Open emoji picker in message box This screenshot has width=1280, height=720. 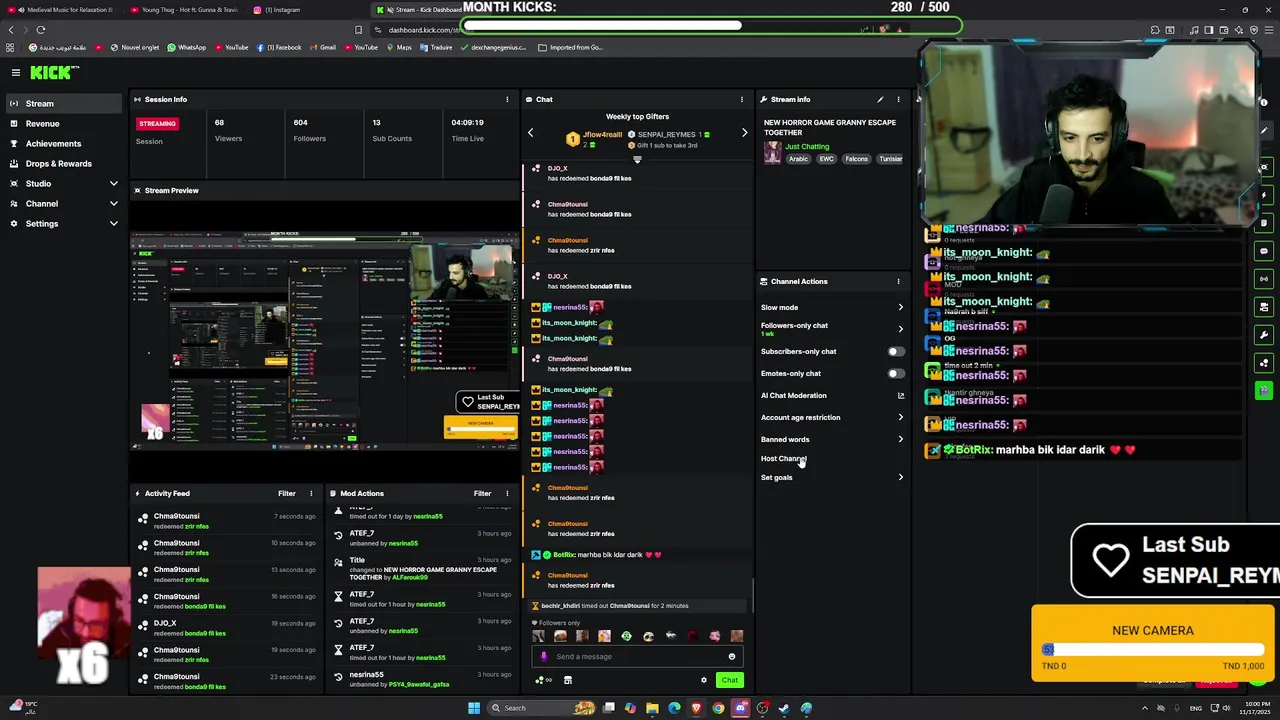click(x=732, y=657)
